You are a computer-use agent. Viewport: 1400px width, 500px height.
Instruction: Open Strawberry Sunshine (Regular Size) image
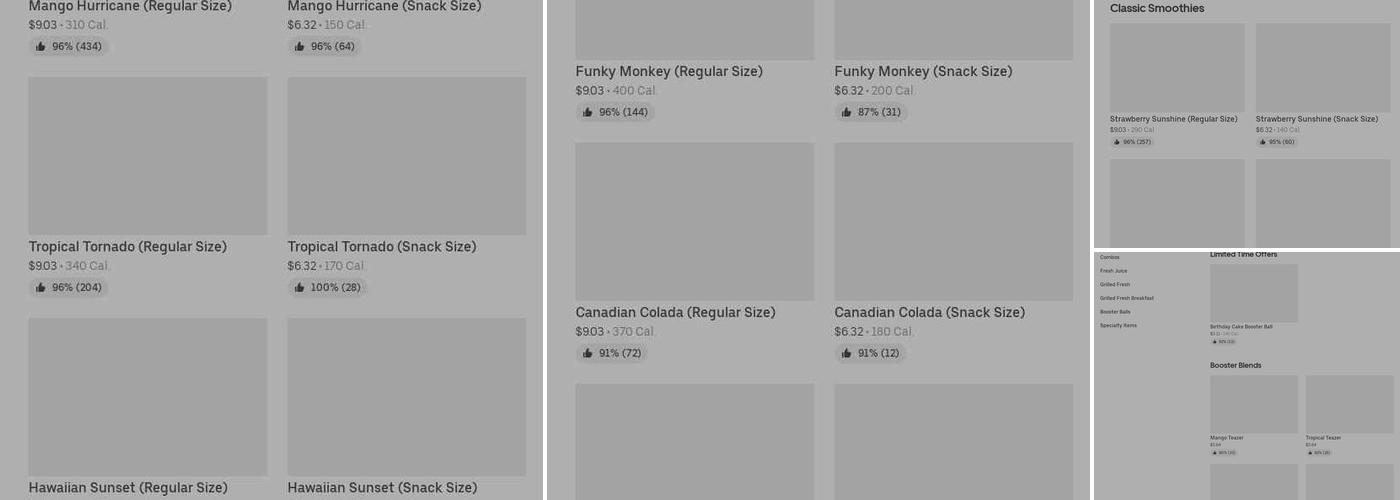click(1177, 68)
